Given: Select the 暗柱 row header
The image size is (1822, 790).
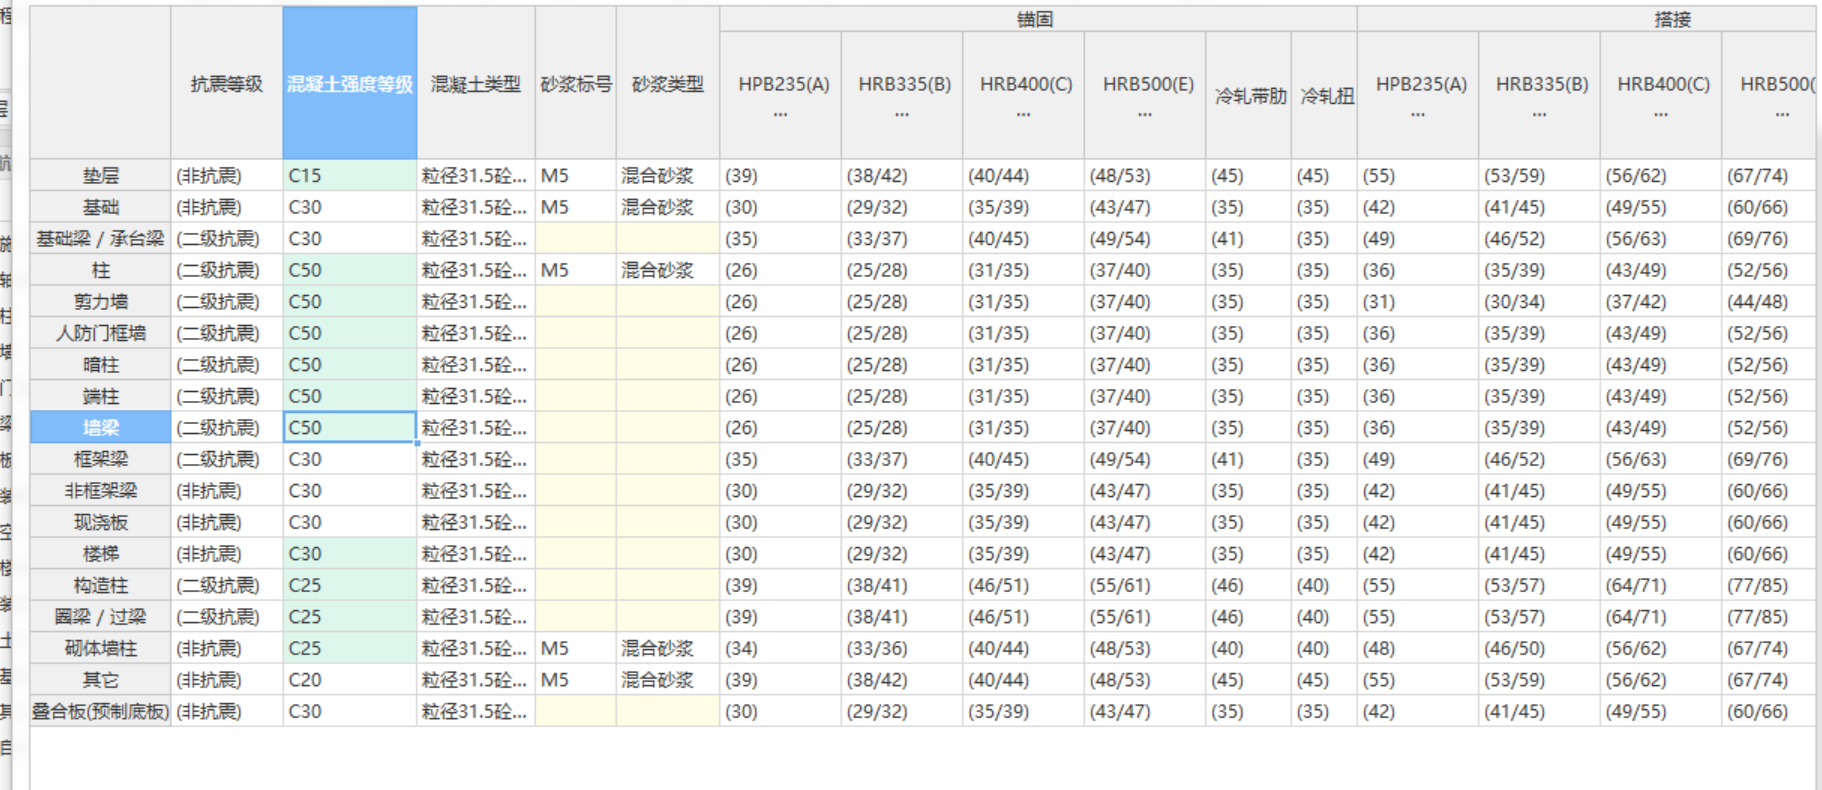Looking at the screenshot, I should pyautogui.click(x=101, y=365).
